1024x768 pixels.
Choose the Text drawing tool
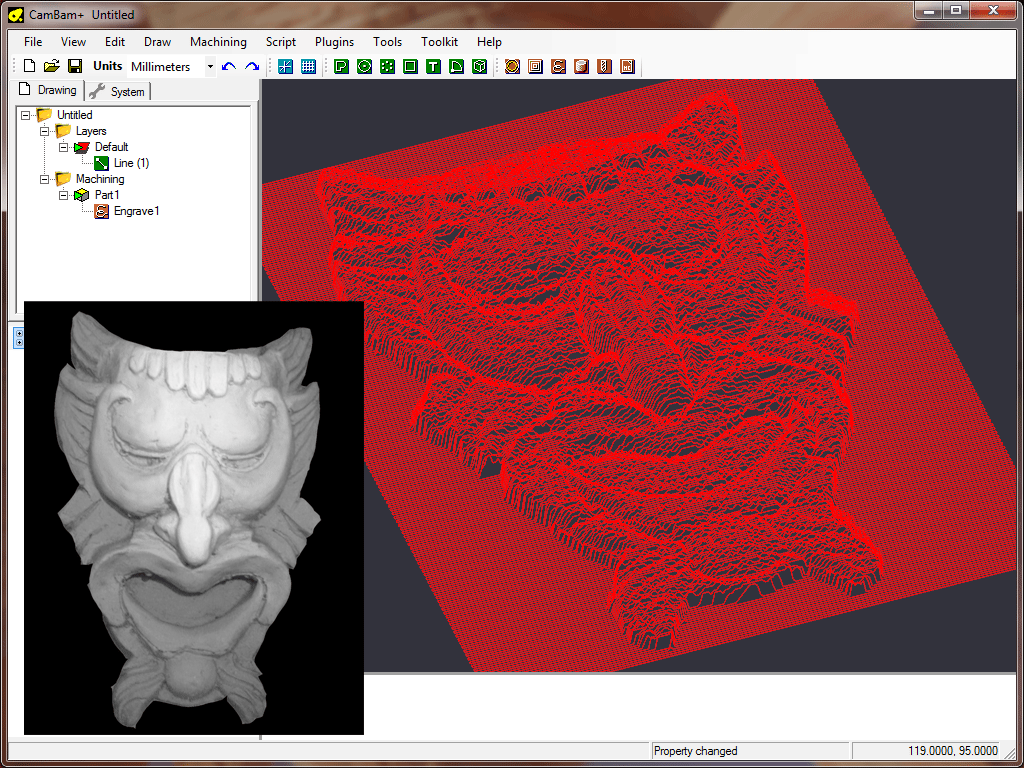[433, 66]
